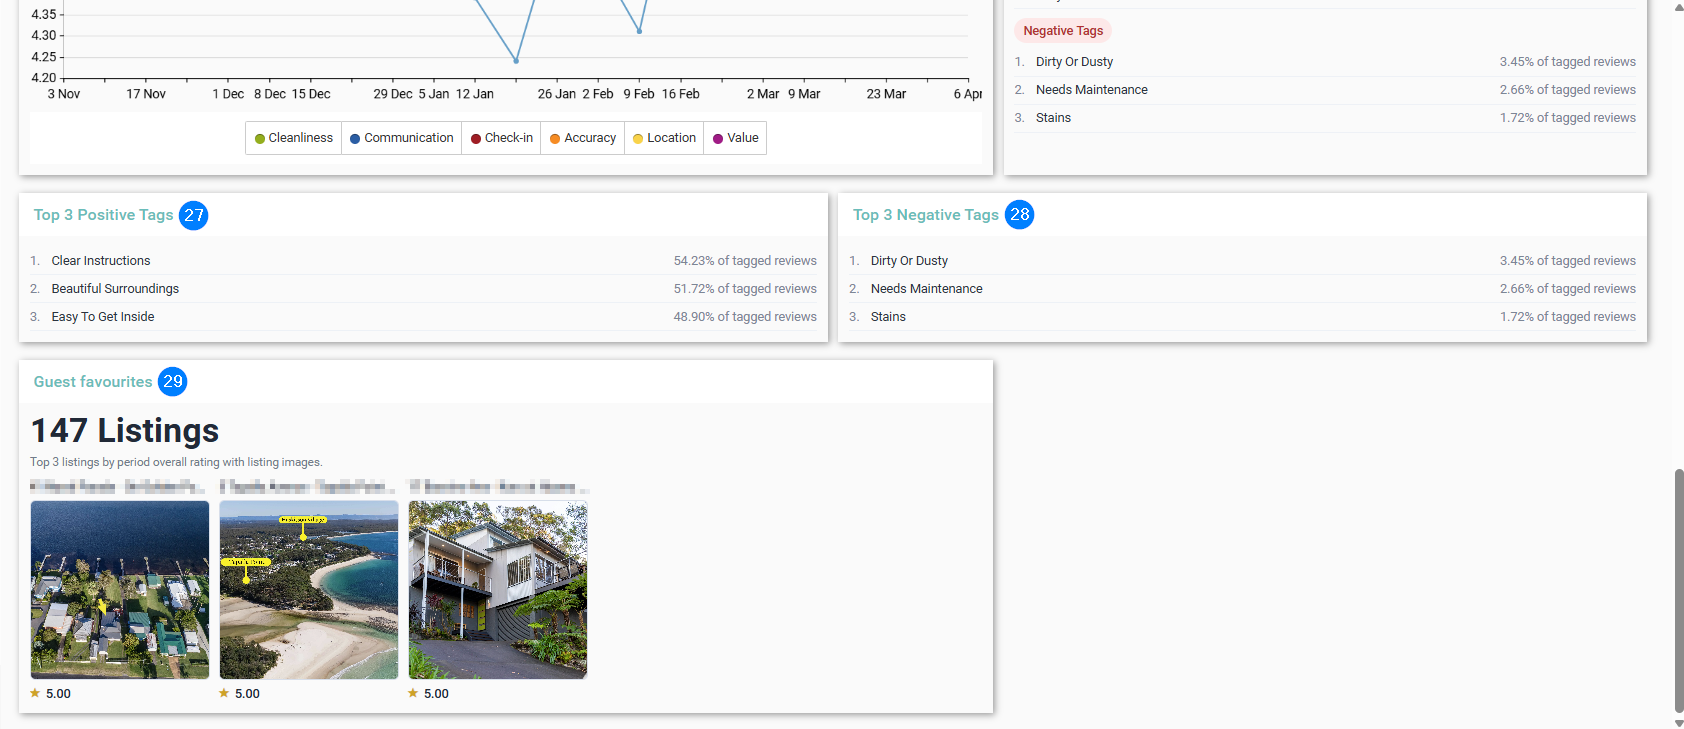Open the white two-storey house thumbnail
Screen dimensions: 1684x729
(x=498, y=590)
